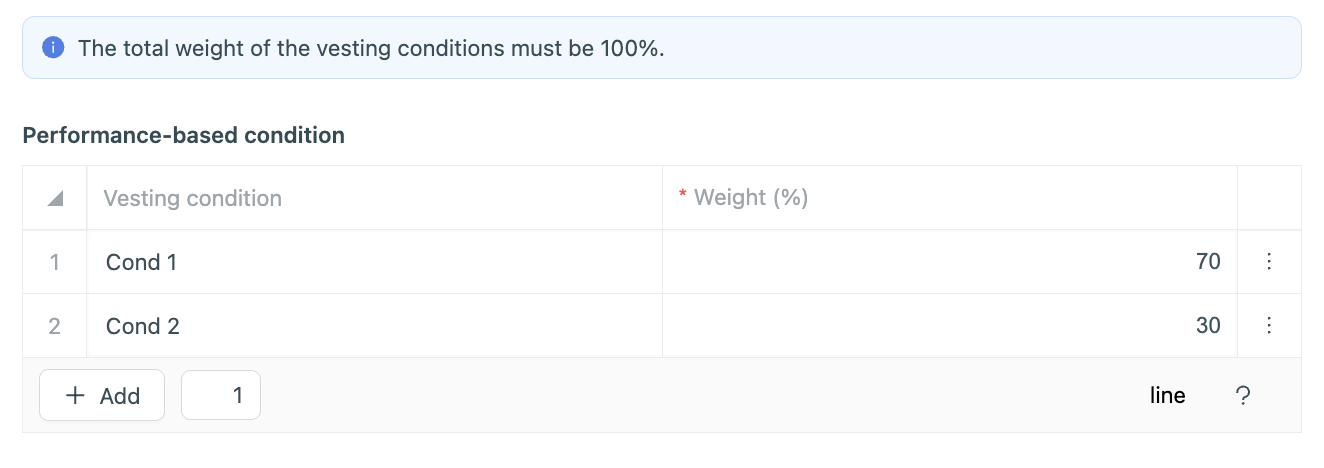Click the Add button
This screenshot has width=1324, height=468.
point(102,396)
